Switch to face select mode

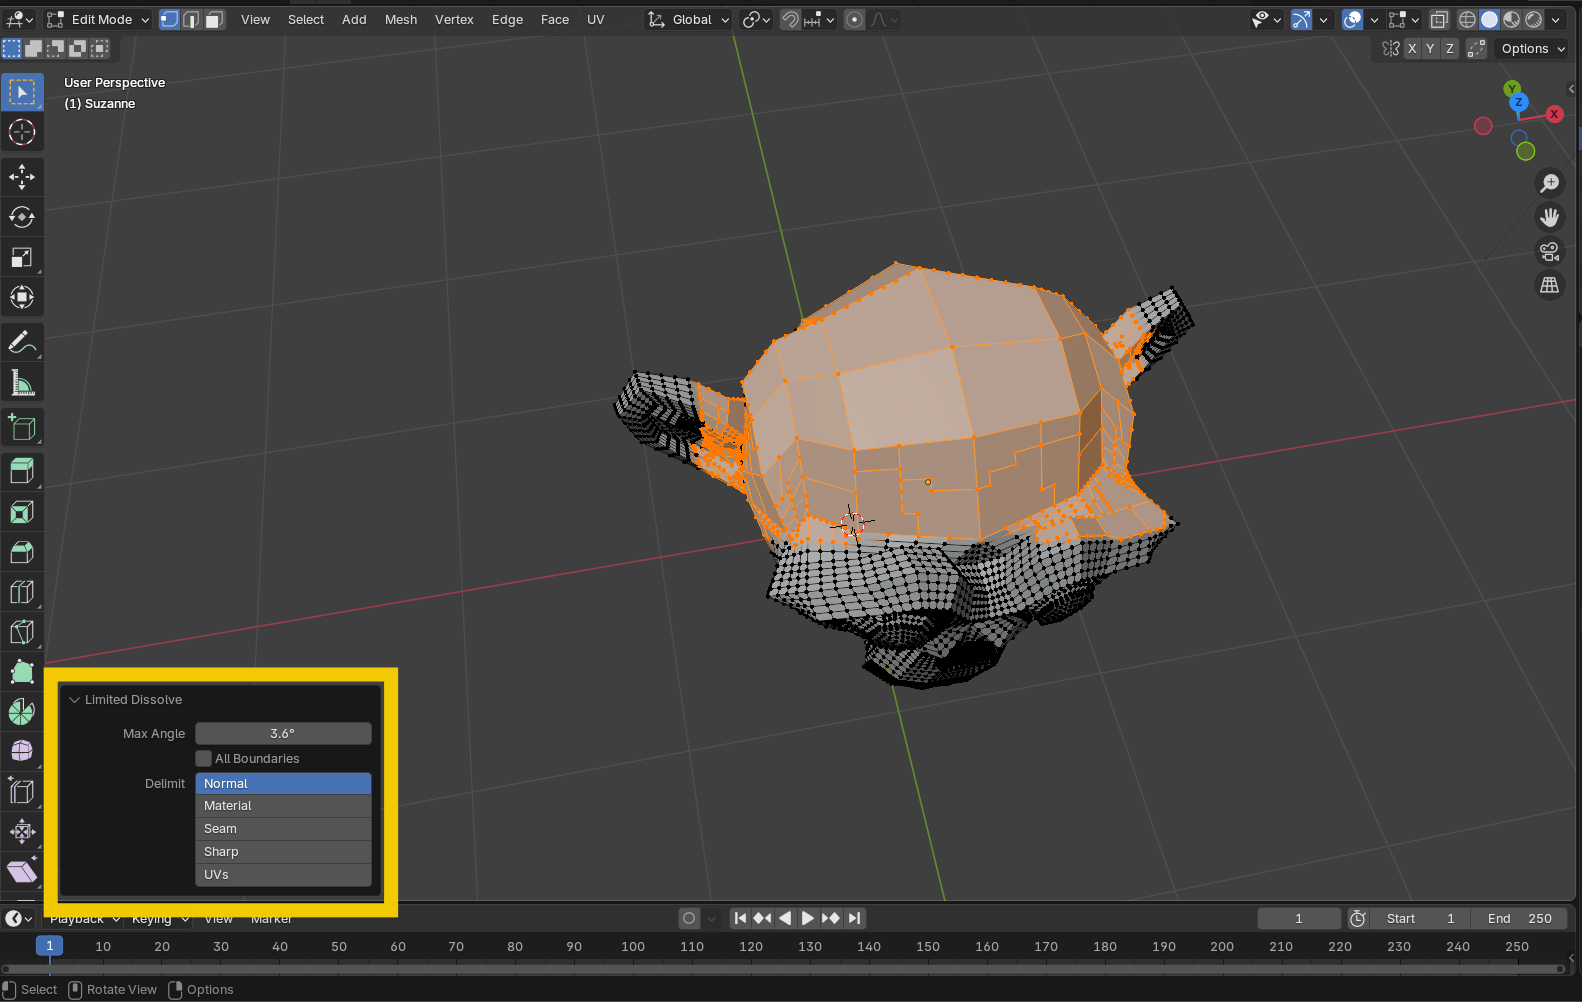(x=214, y=19)
